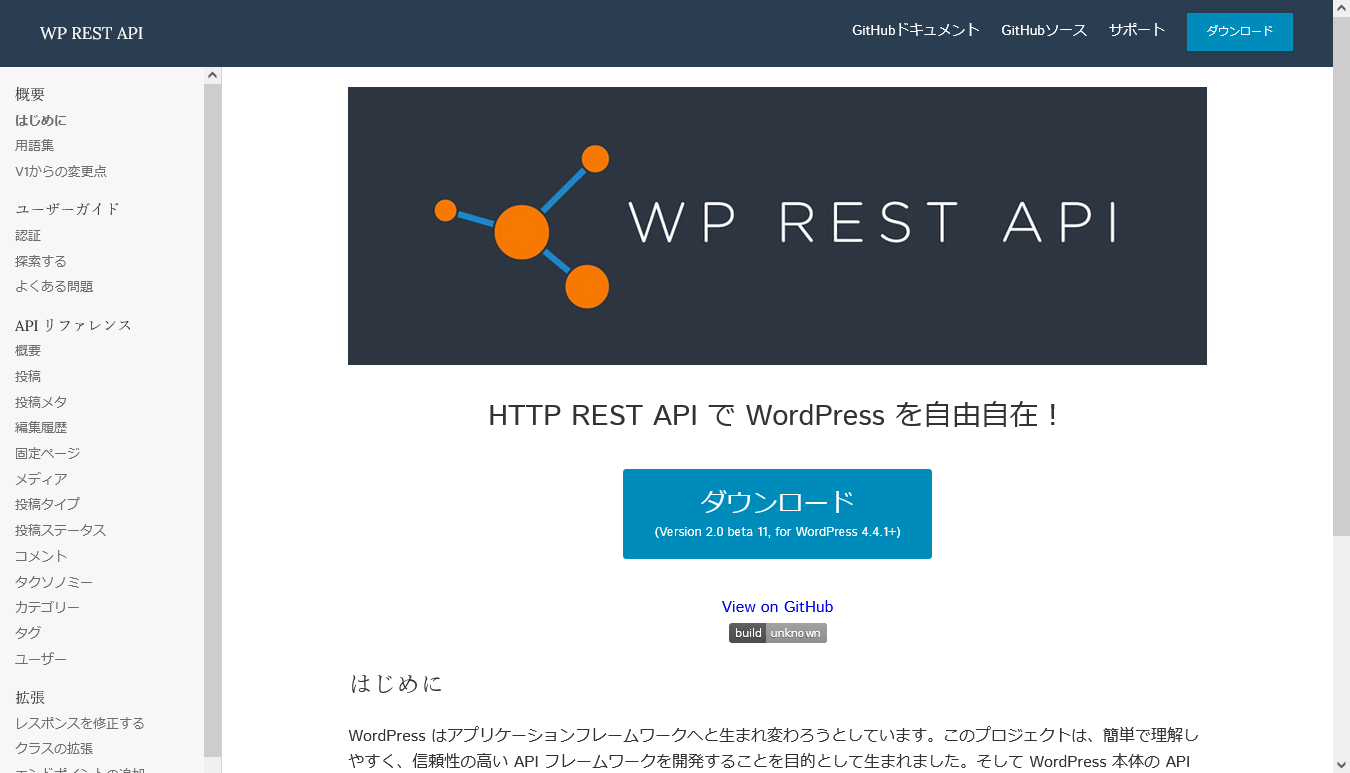
Task: Go to 認証 in the user guide
Action: click(28, 236)
